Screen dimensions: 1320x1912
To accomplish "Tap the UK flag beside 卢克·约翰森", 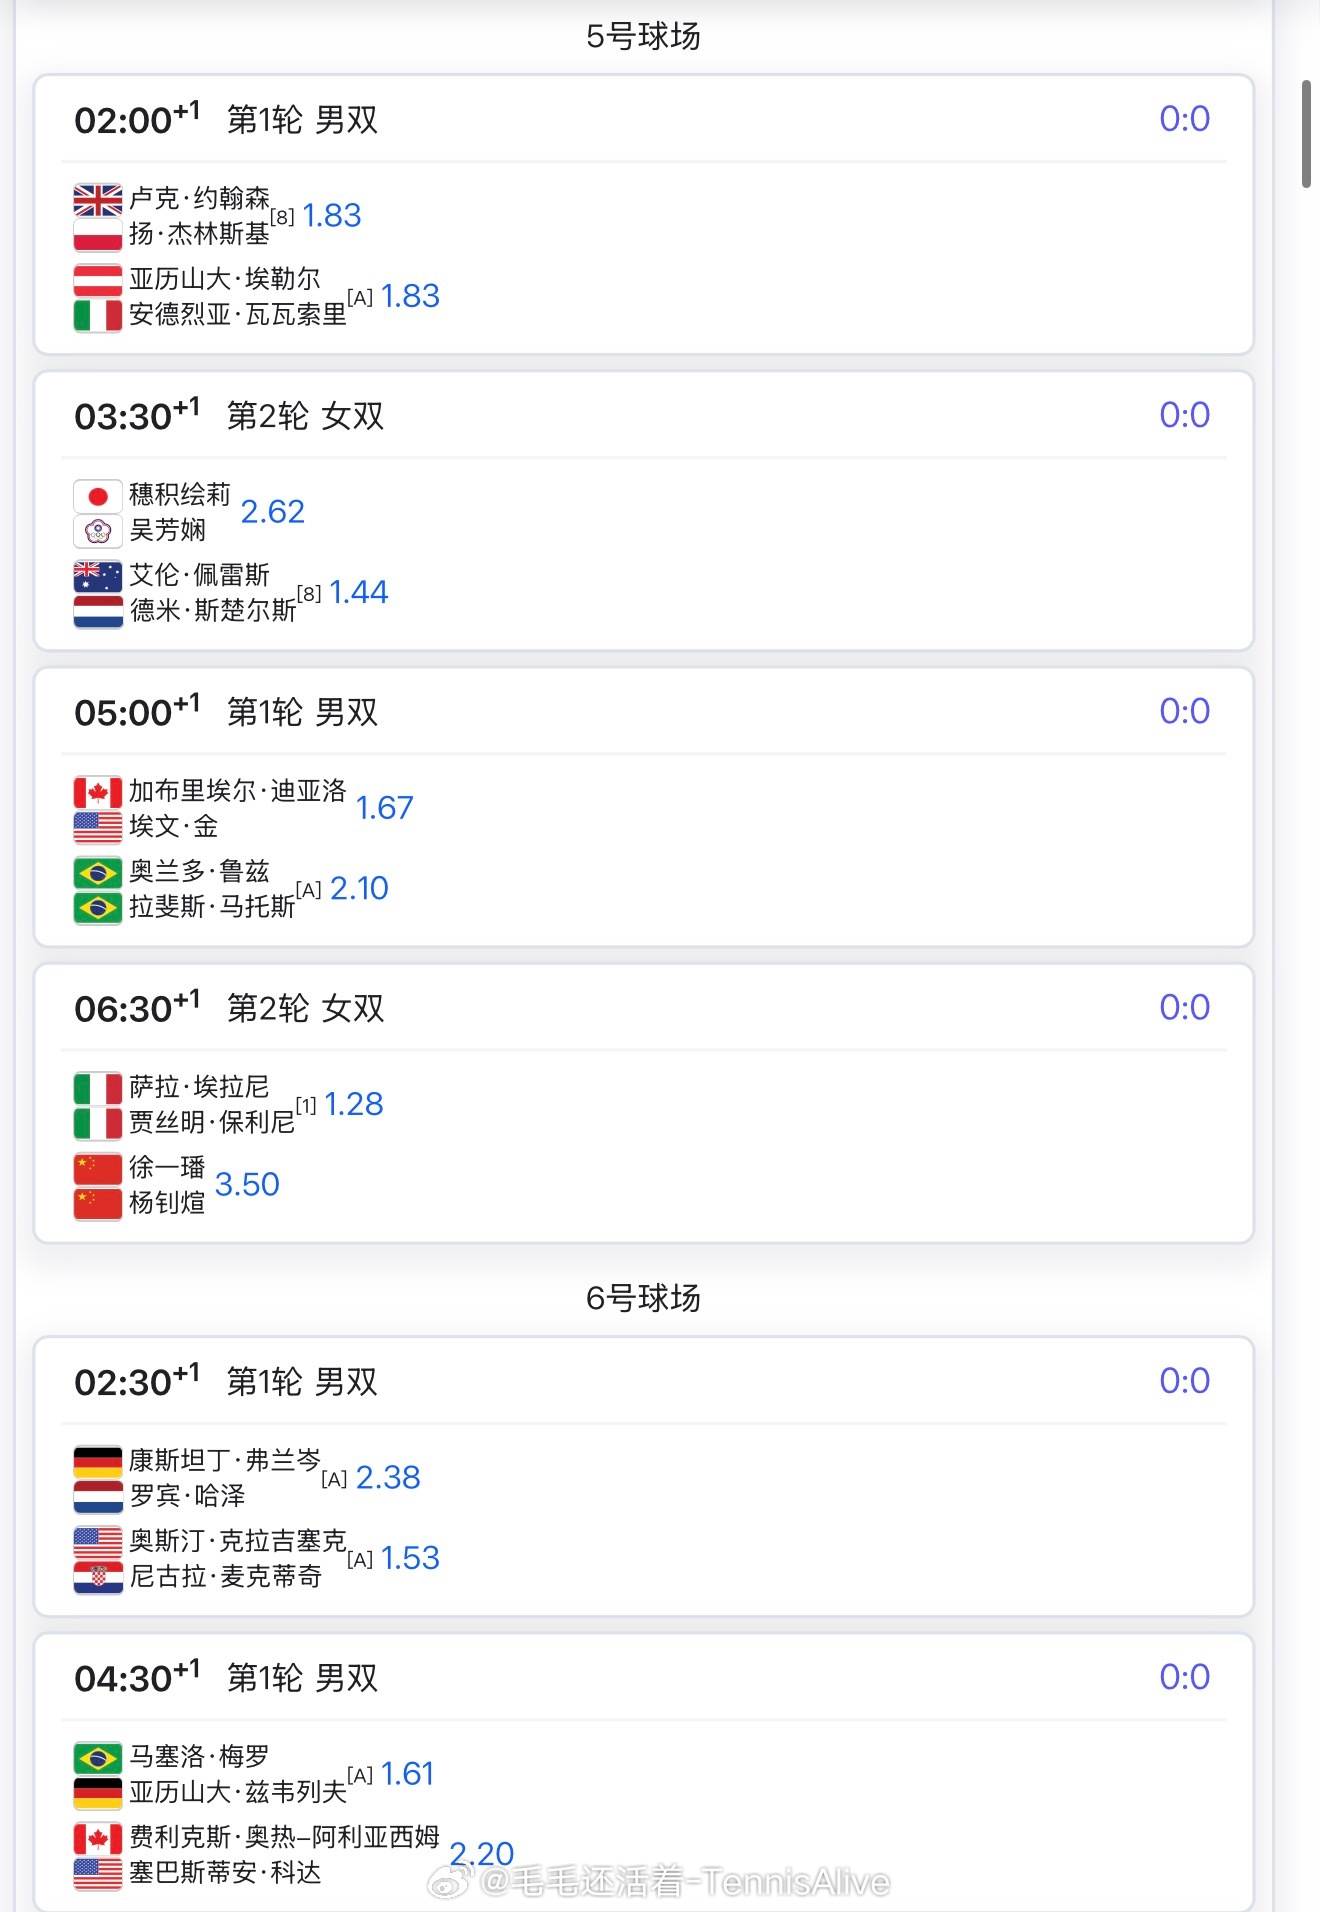I will (98, 200).
